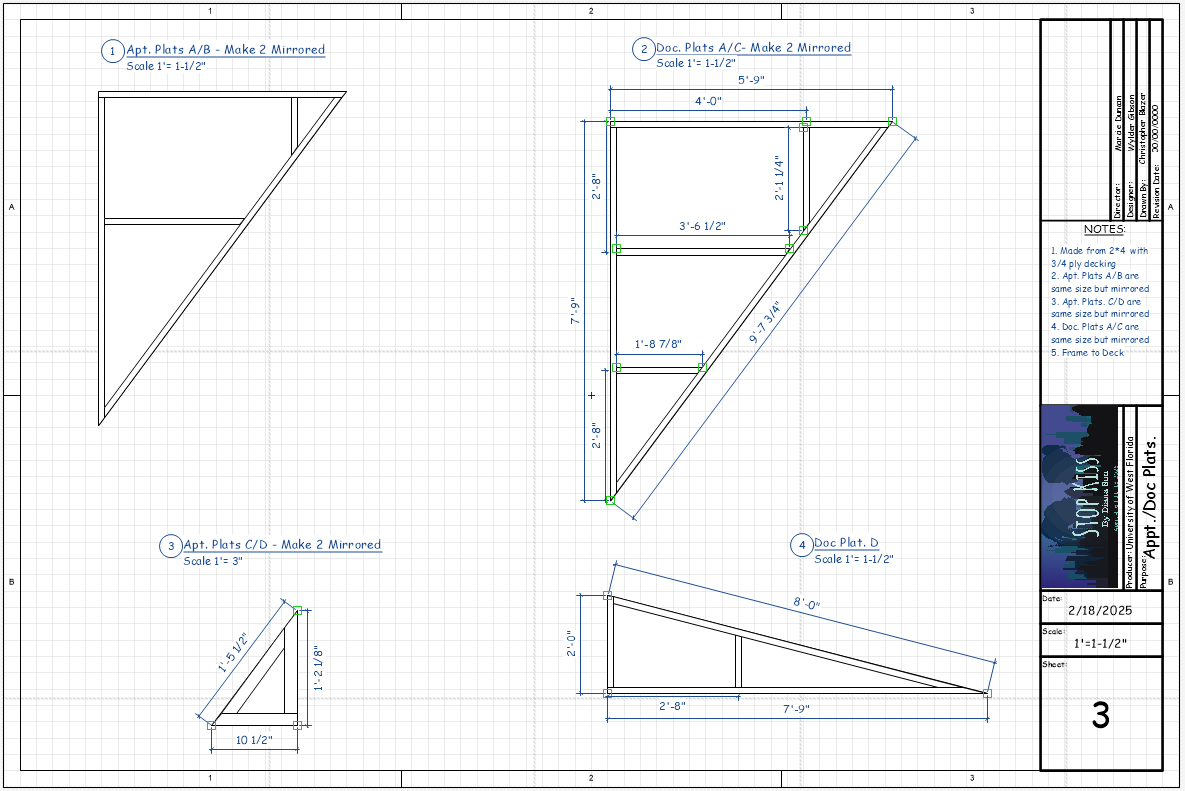Viewport: 1185px width, 791px height.
Task: Select the 10 1/2" dimension text
Action: (x=254, y=740)
